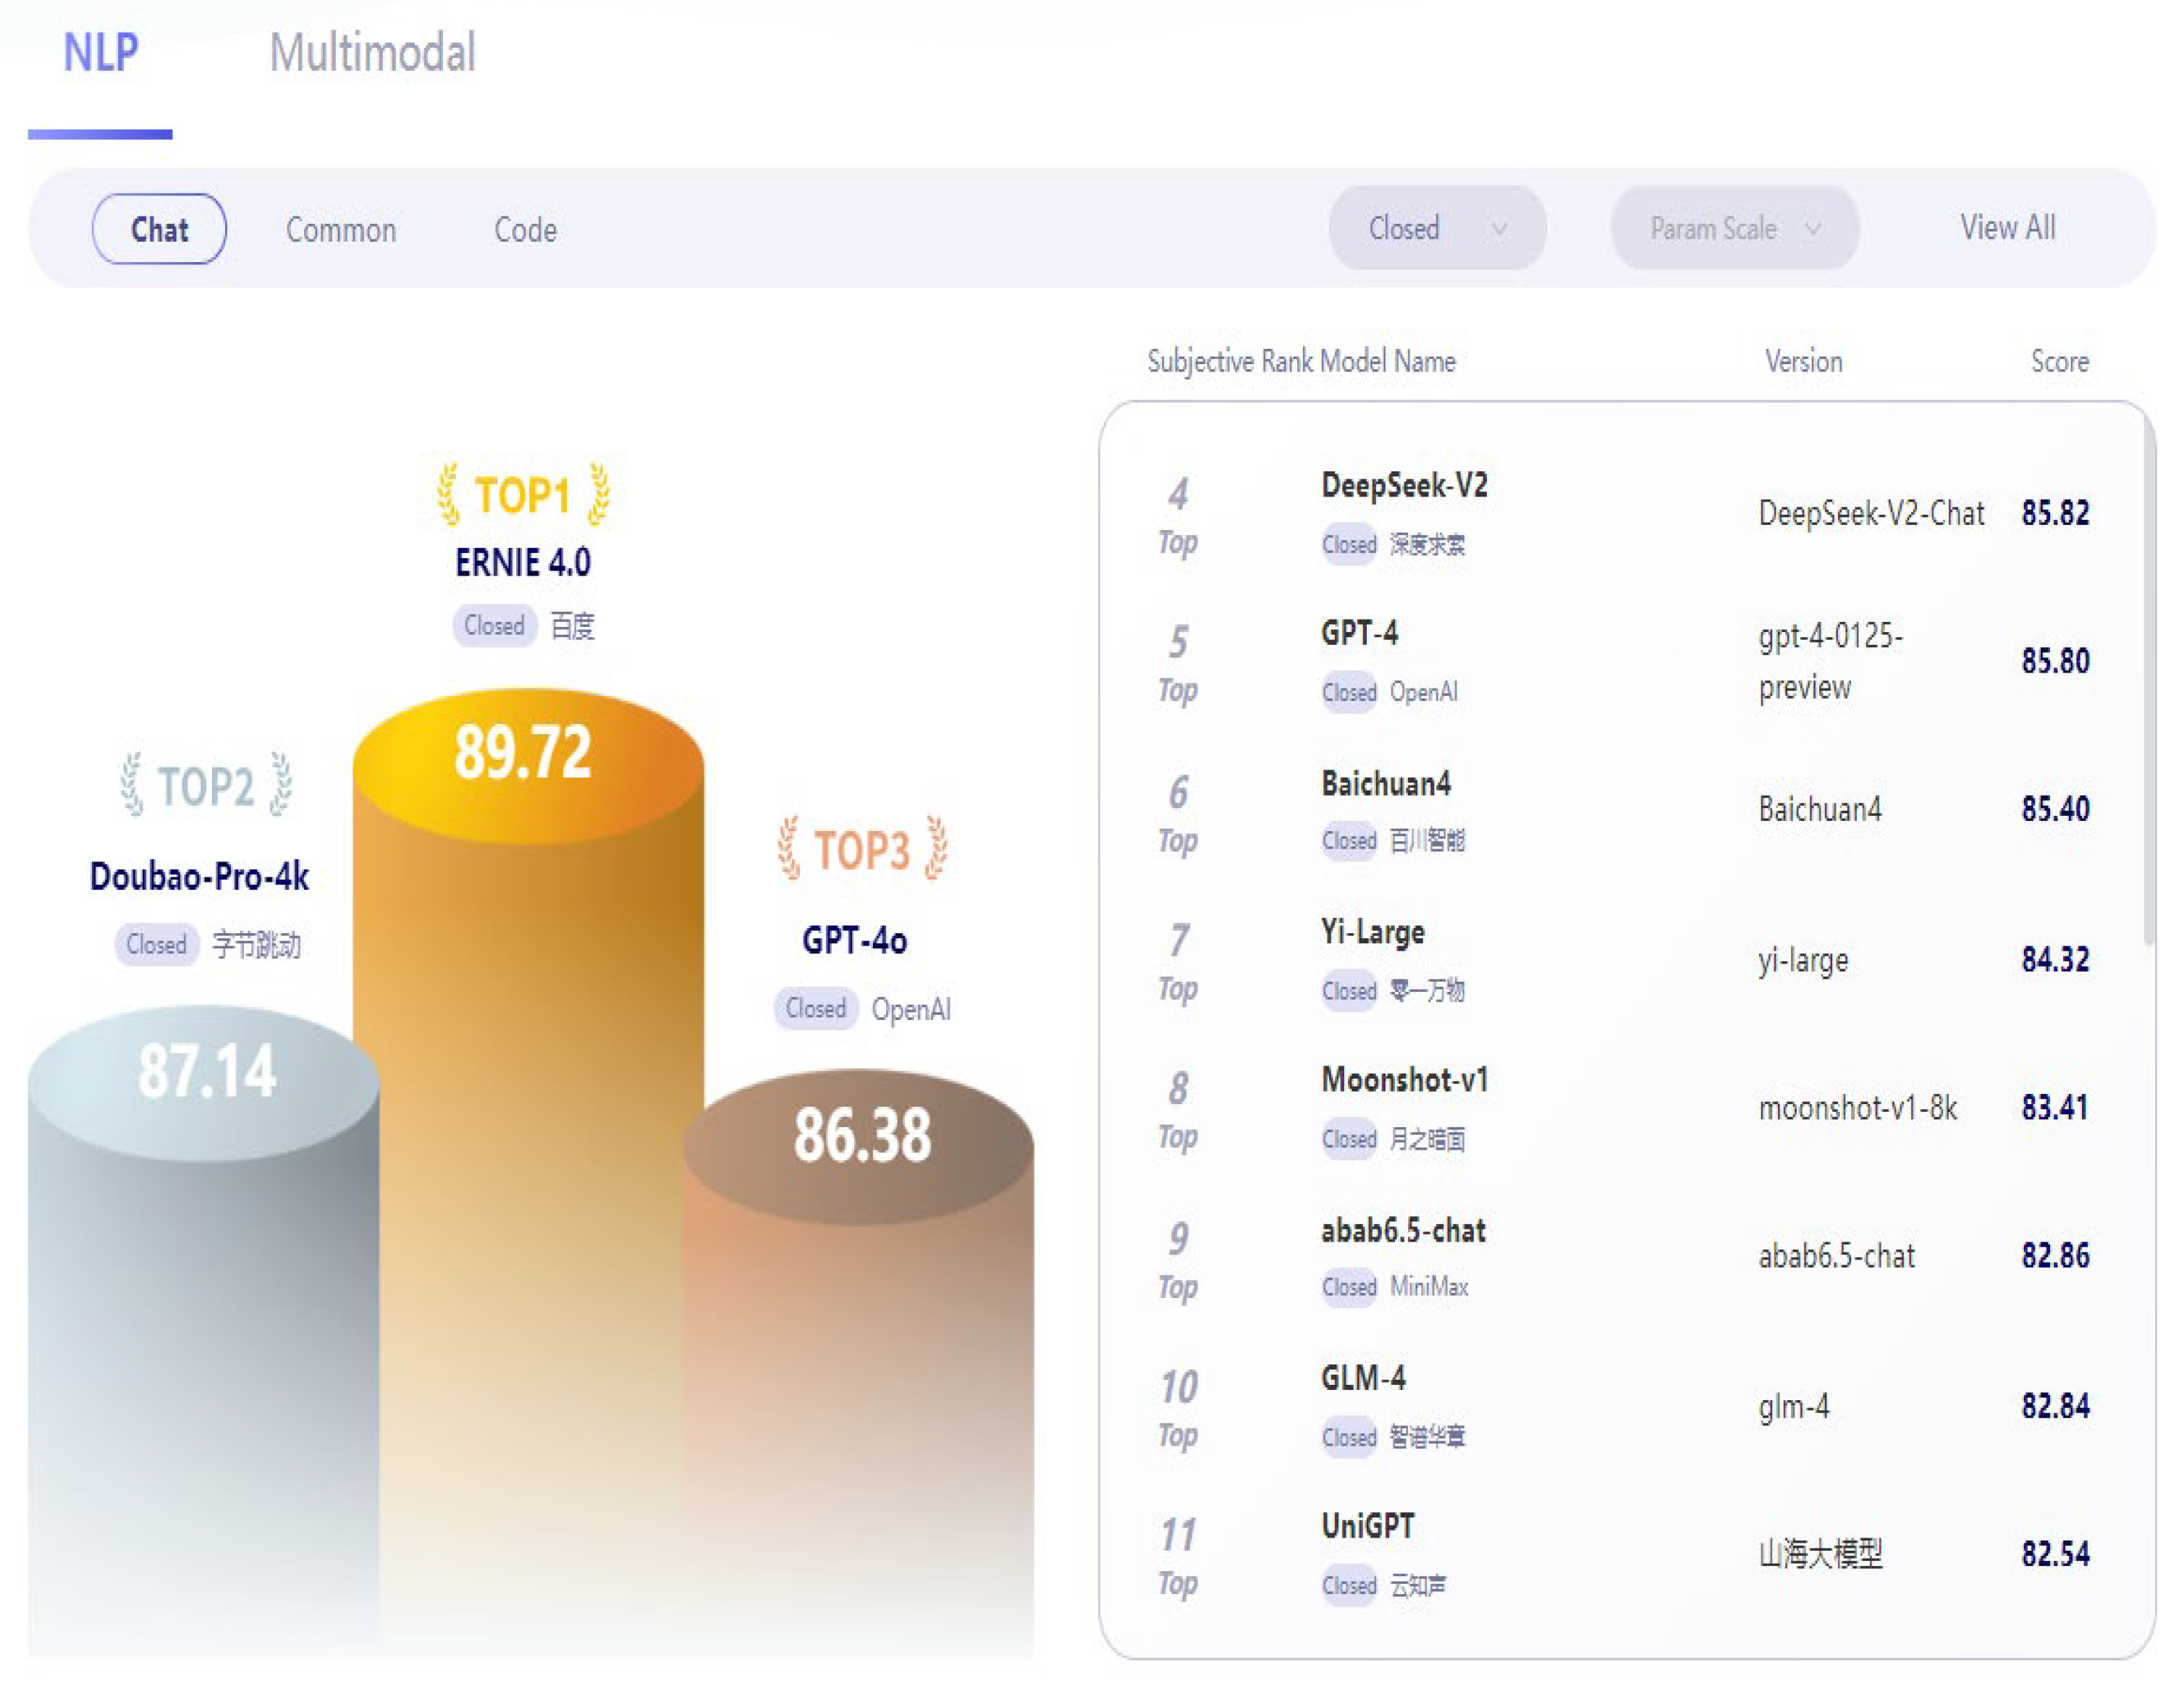Click the TOP1 laurel badge
The width and height of the screenshot is (2184, 1702).
(523, 495)
